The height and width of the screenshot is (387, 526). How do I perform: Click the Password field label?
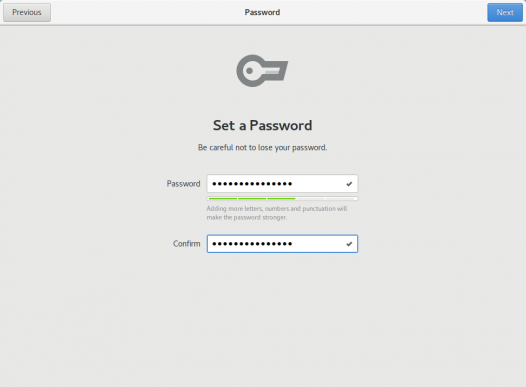[x=183, y=184]
